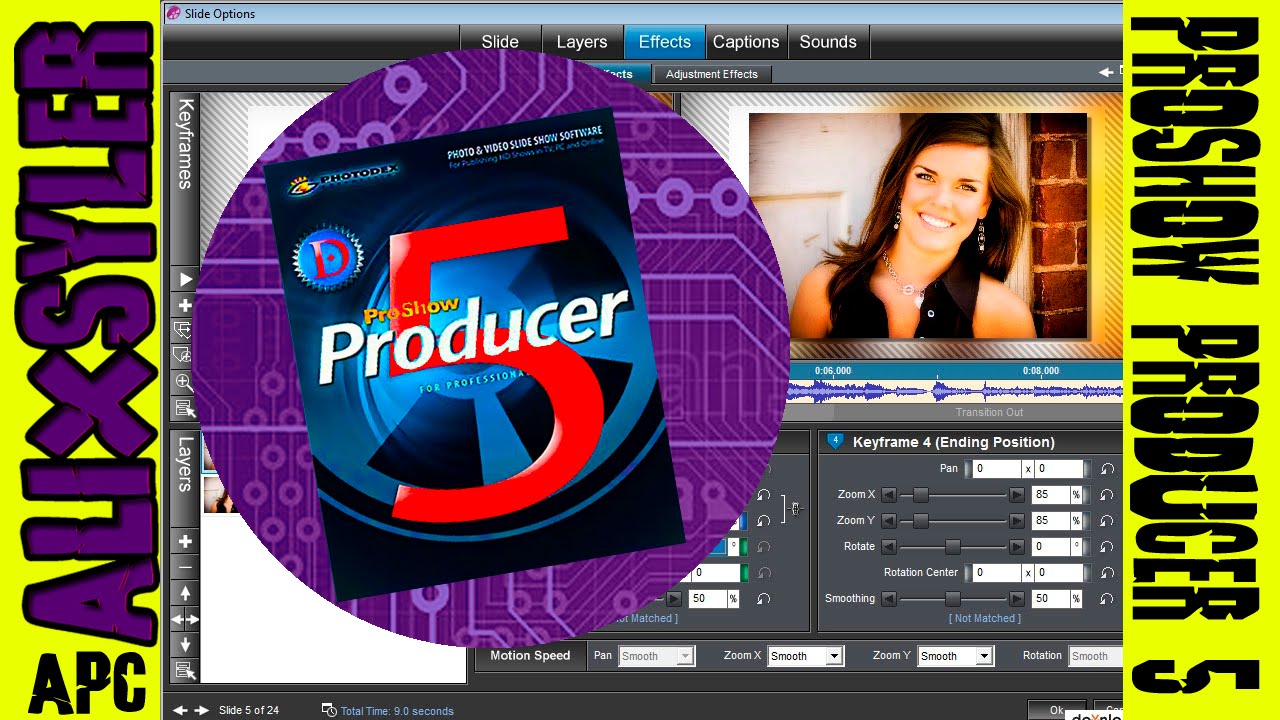This screenshot has width=1280, height=720.
Task: Click the Pan X input field
Action: pos(996,468)
